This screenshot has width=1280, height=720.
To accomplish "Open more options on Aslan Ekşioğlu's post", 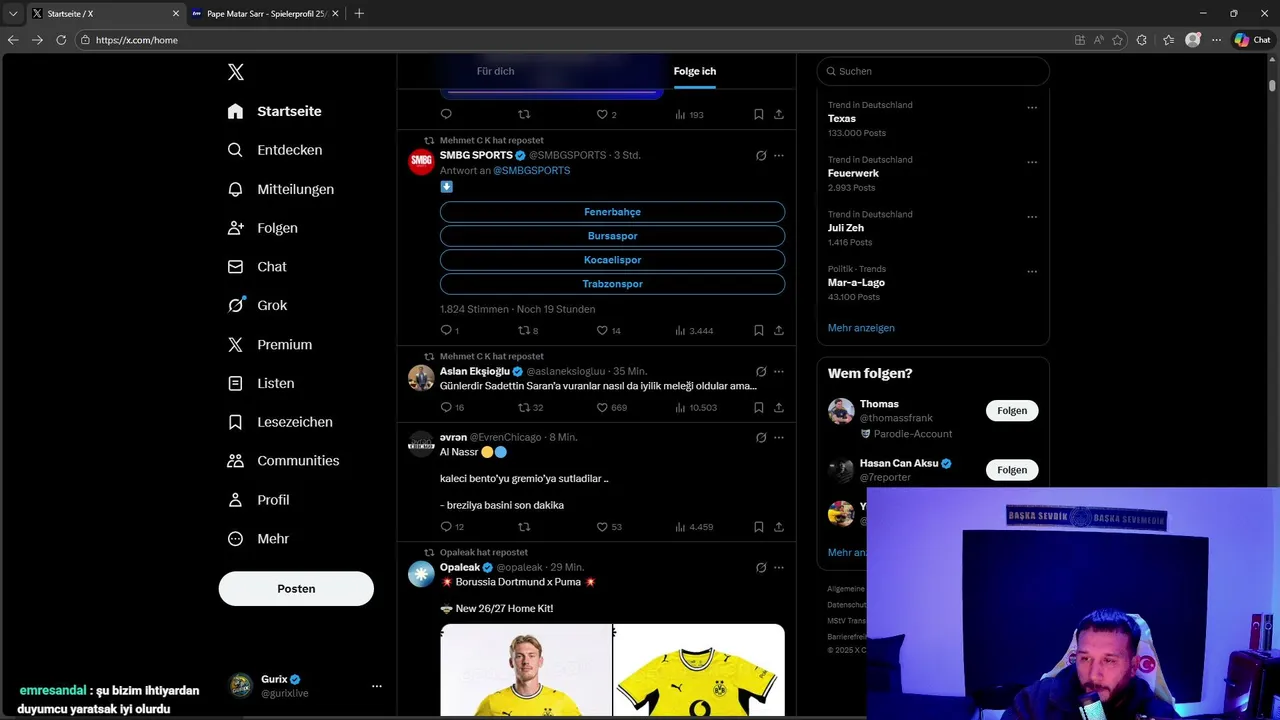I will pos(779,371).
